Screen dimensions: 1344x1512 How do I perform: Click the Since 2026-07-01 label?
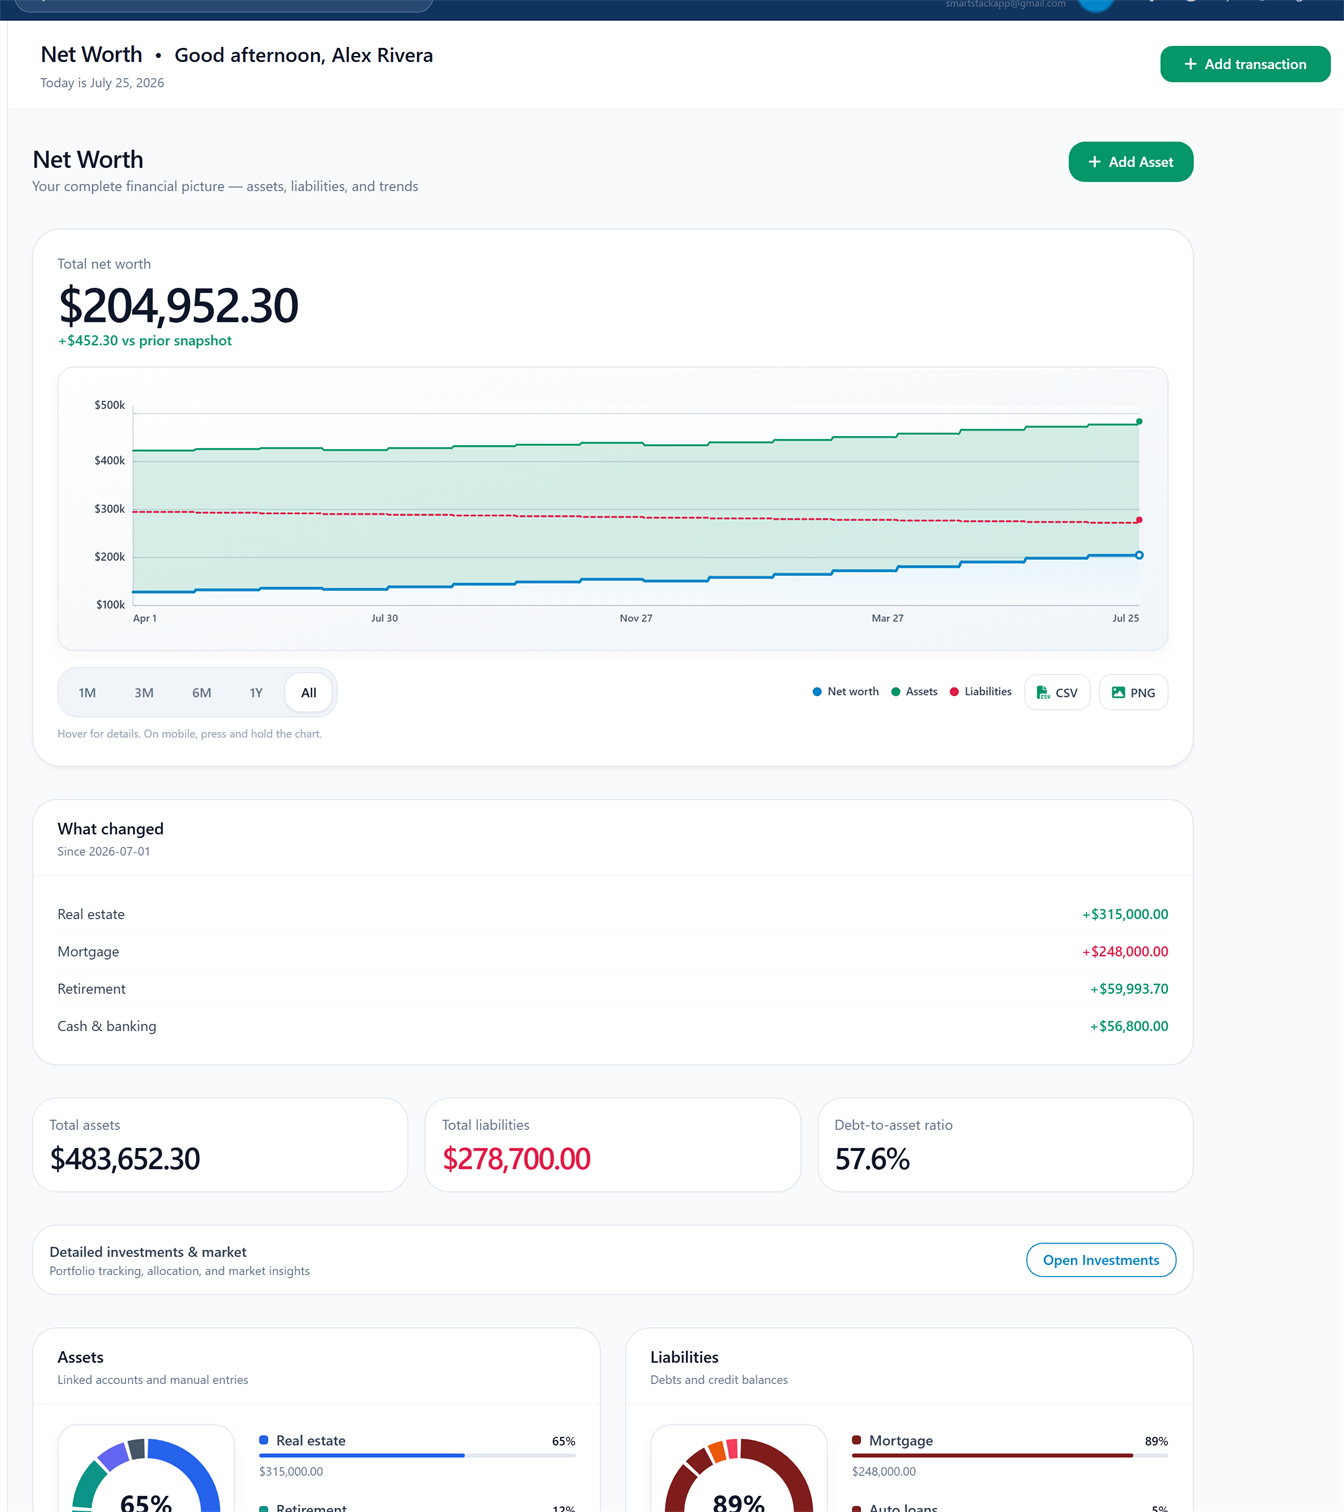point(104,852)
